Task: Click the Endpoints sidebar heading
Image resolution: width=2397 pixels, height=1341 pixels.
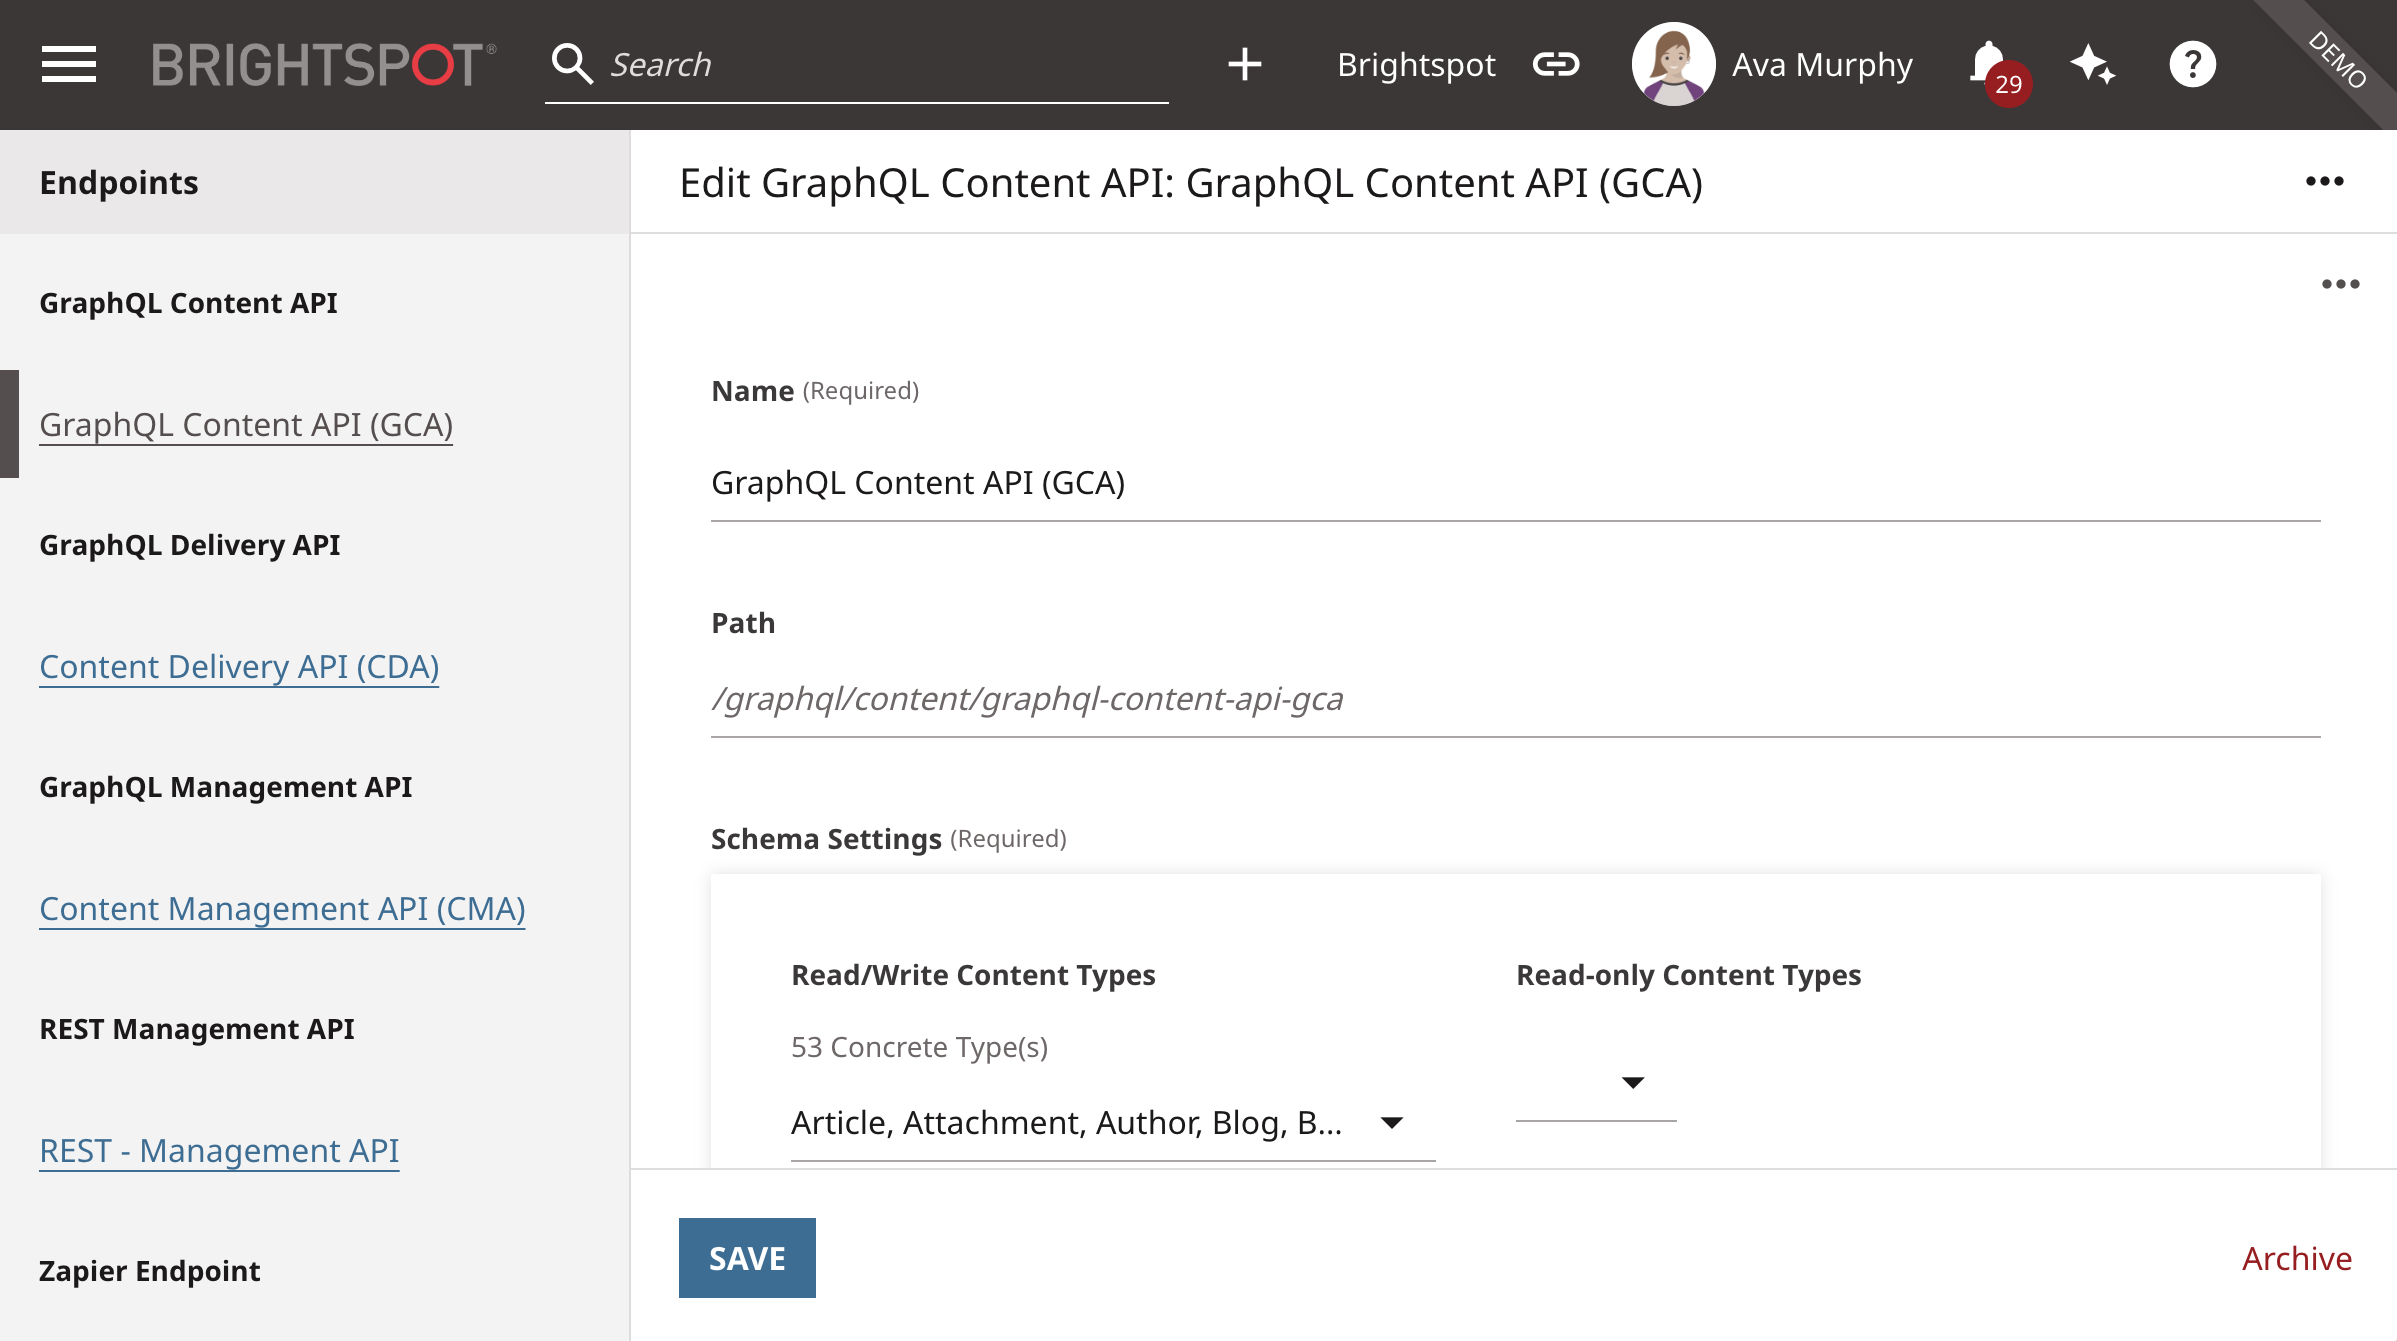Action: (x=119, y=182)
